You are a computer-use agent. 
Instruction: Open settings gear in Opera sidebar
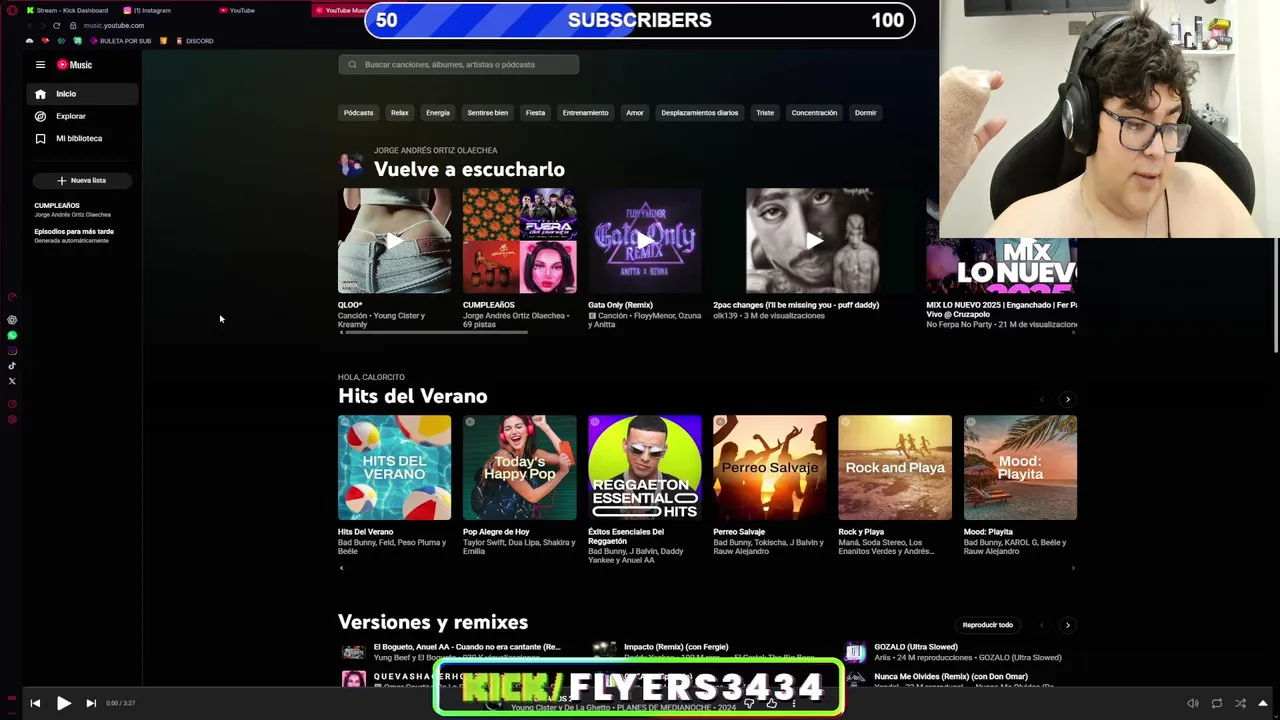pyautogui.click(x=12, y=419)
